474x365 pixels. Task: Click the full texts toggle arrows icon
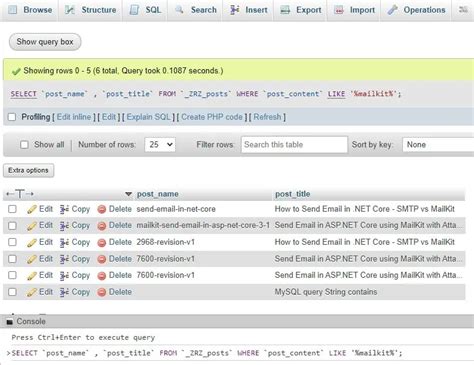[20, 194]
